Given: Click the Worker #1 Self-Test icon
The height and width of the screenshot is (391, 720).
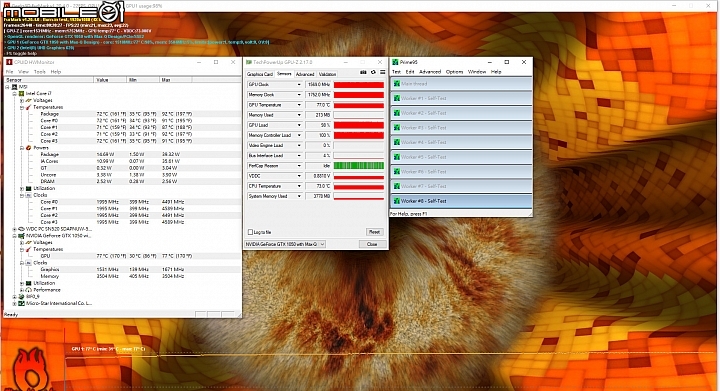Looking at the screenshot, I should [397, 98].
